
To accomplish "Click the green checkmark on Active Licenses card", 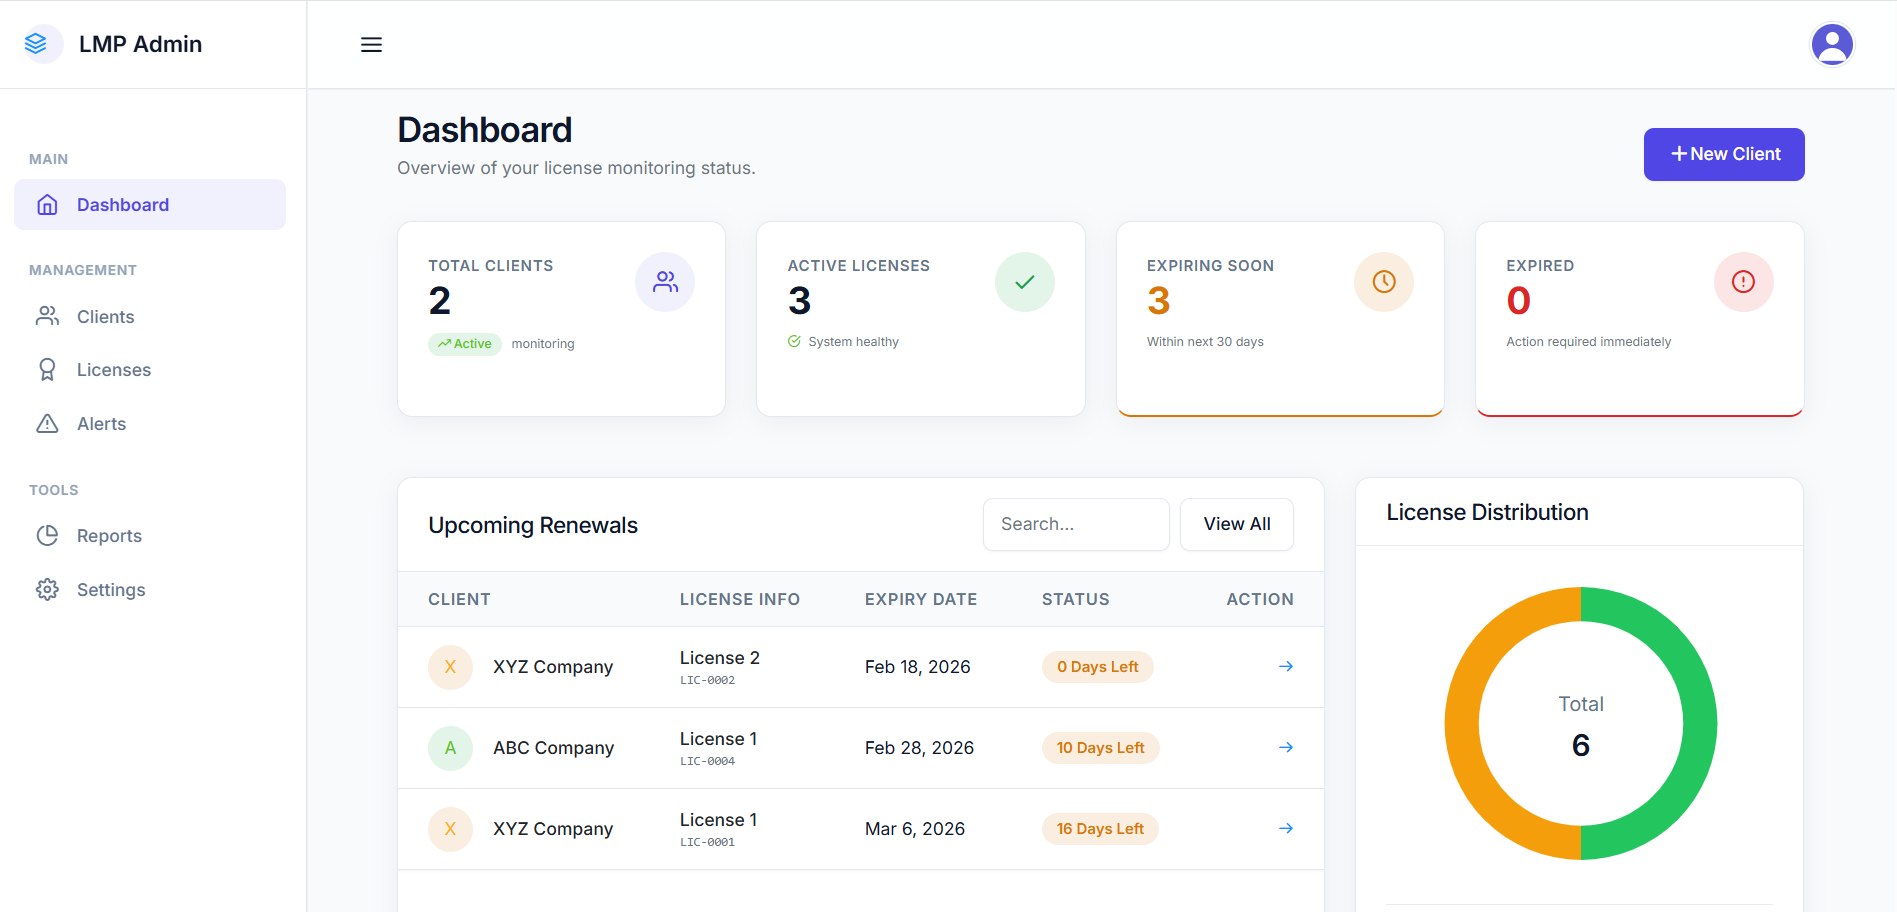I will click(x=1024, y=281).
